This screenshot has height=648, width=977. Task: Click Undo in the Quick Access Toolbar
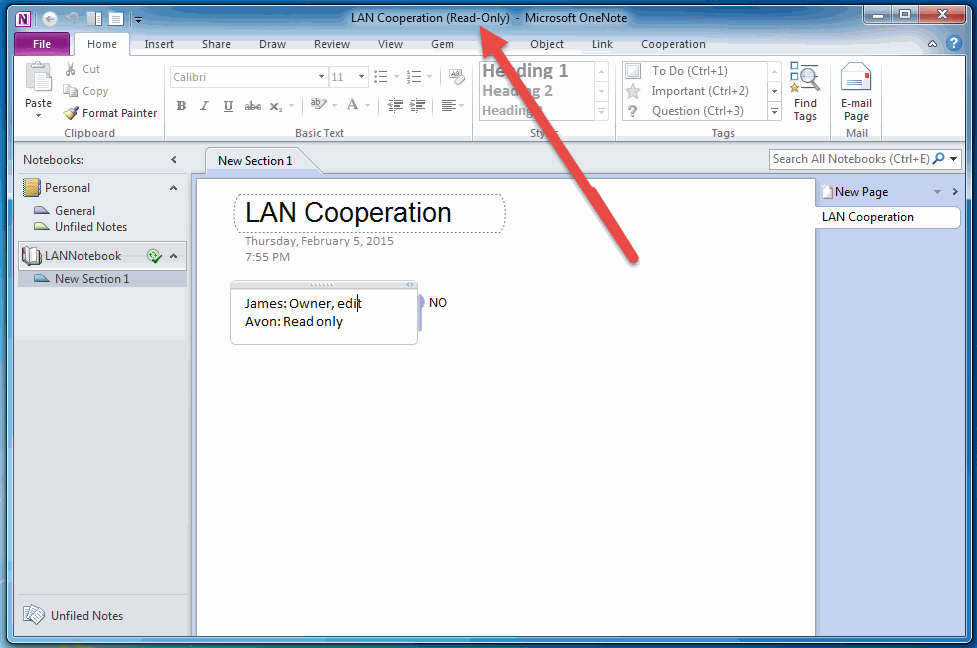pyautogui.click(x=73, y=19)
